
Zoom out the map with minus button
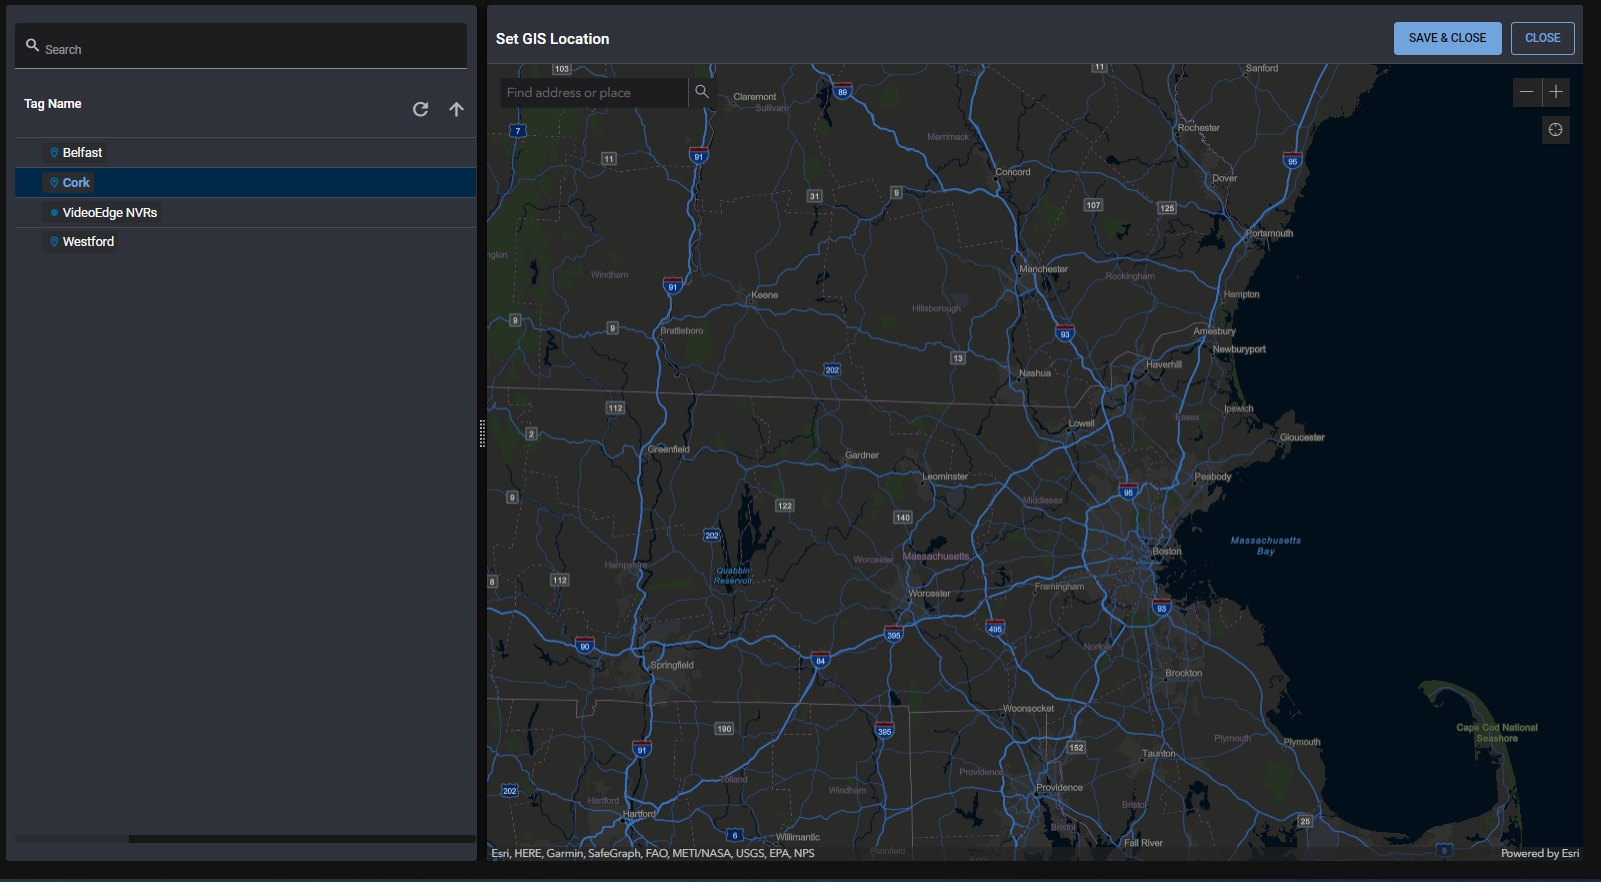[1526, 92]
